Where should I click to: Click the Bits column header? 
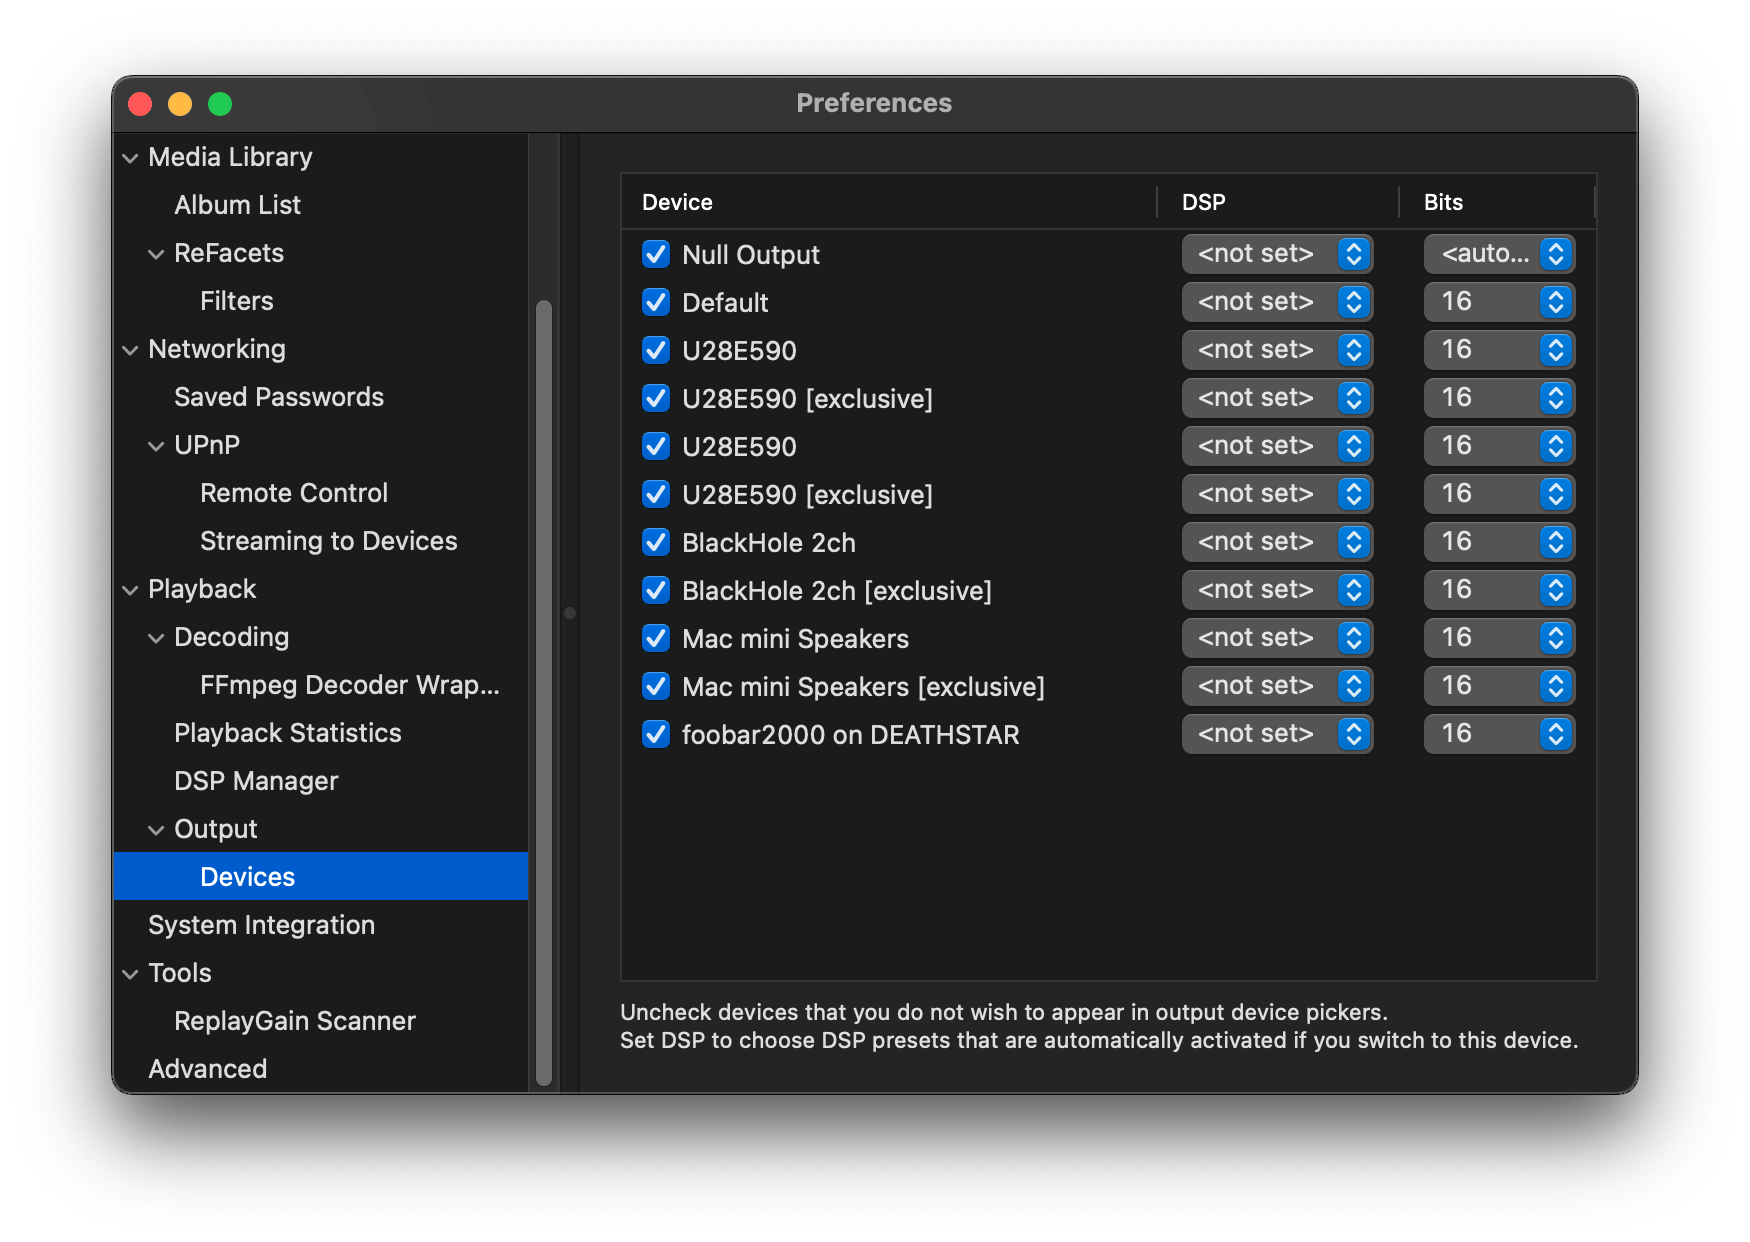(x=1497, y=202)
